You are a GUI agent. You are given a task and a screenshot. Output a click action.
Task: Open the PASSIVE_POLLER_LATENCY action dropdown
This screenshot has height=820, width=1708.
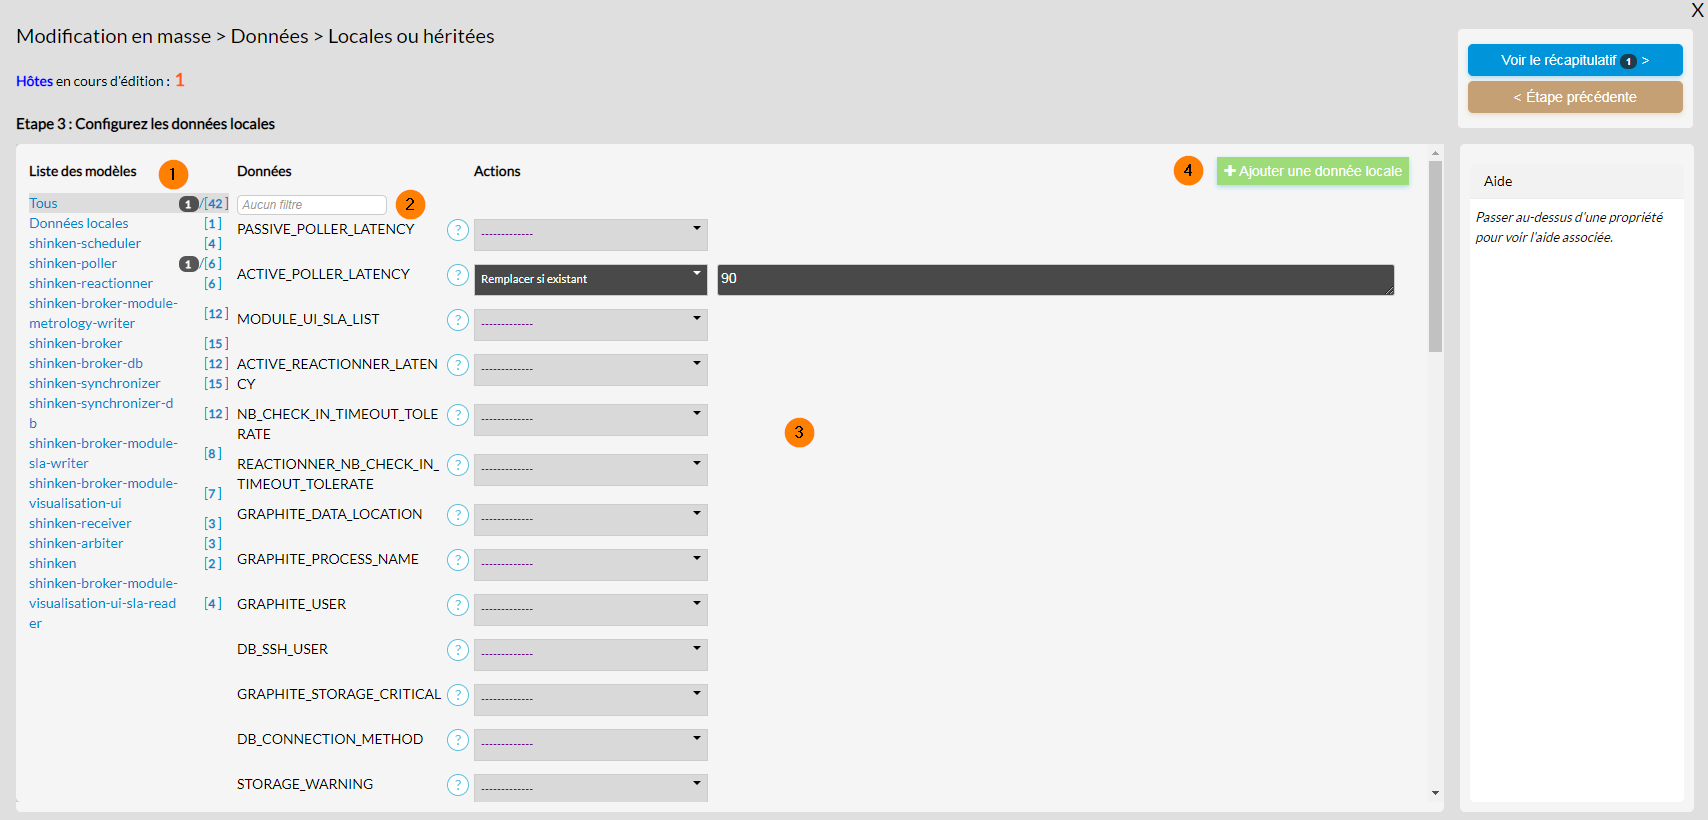[x=590, y=234]
